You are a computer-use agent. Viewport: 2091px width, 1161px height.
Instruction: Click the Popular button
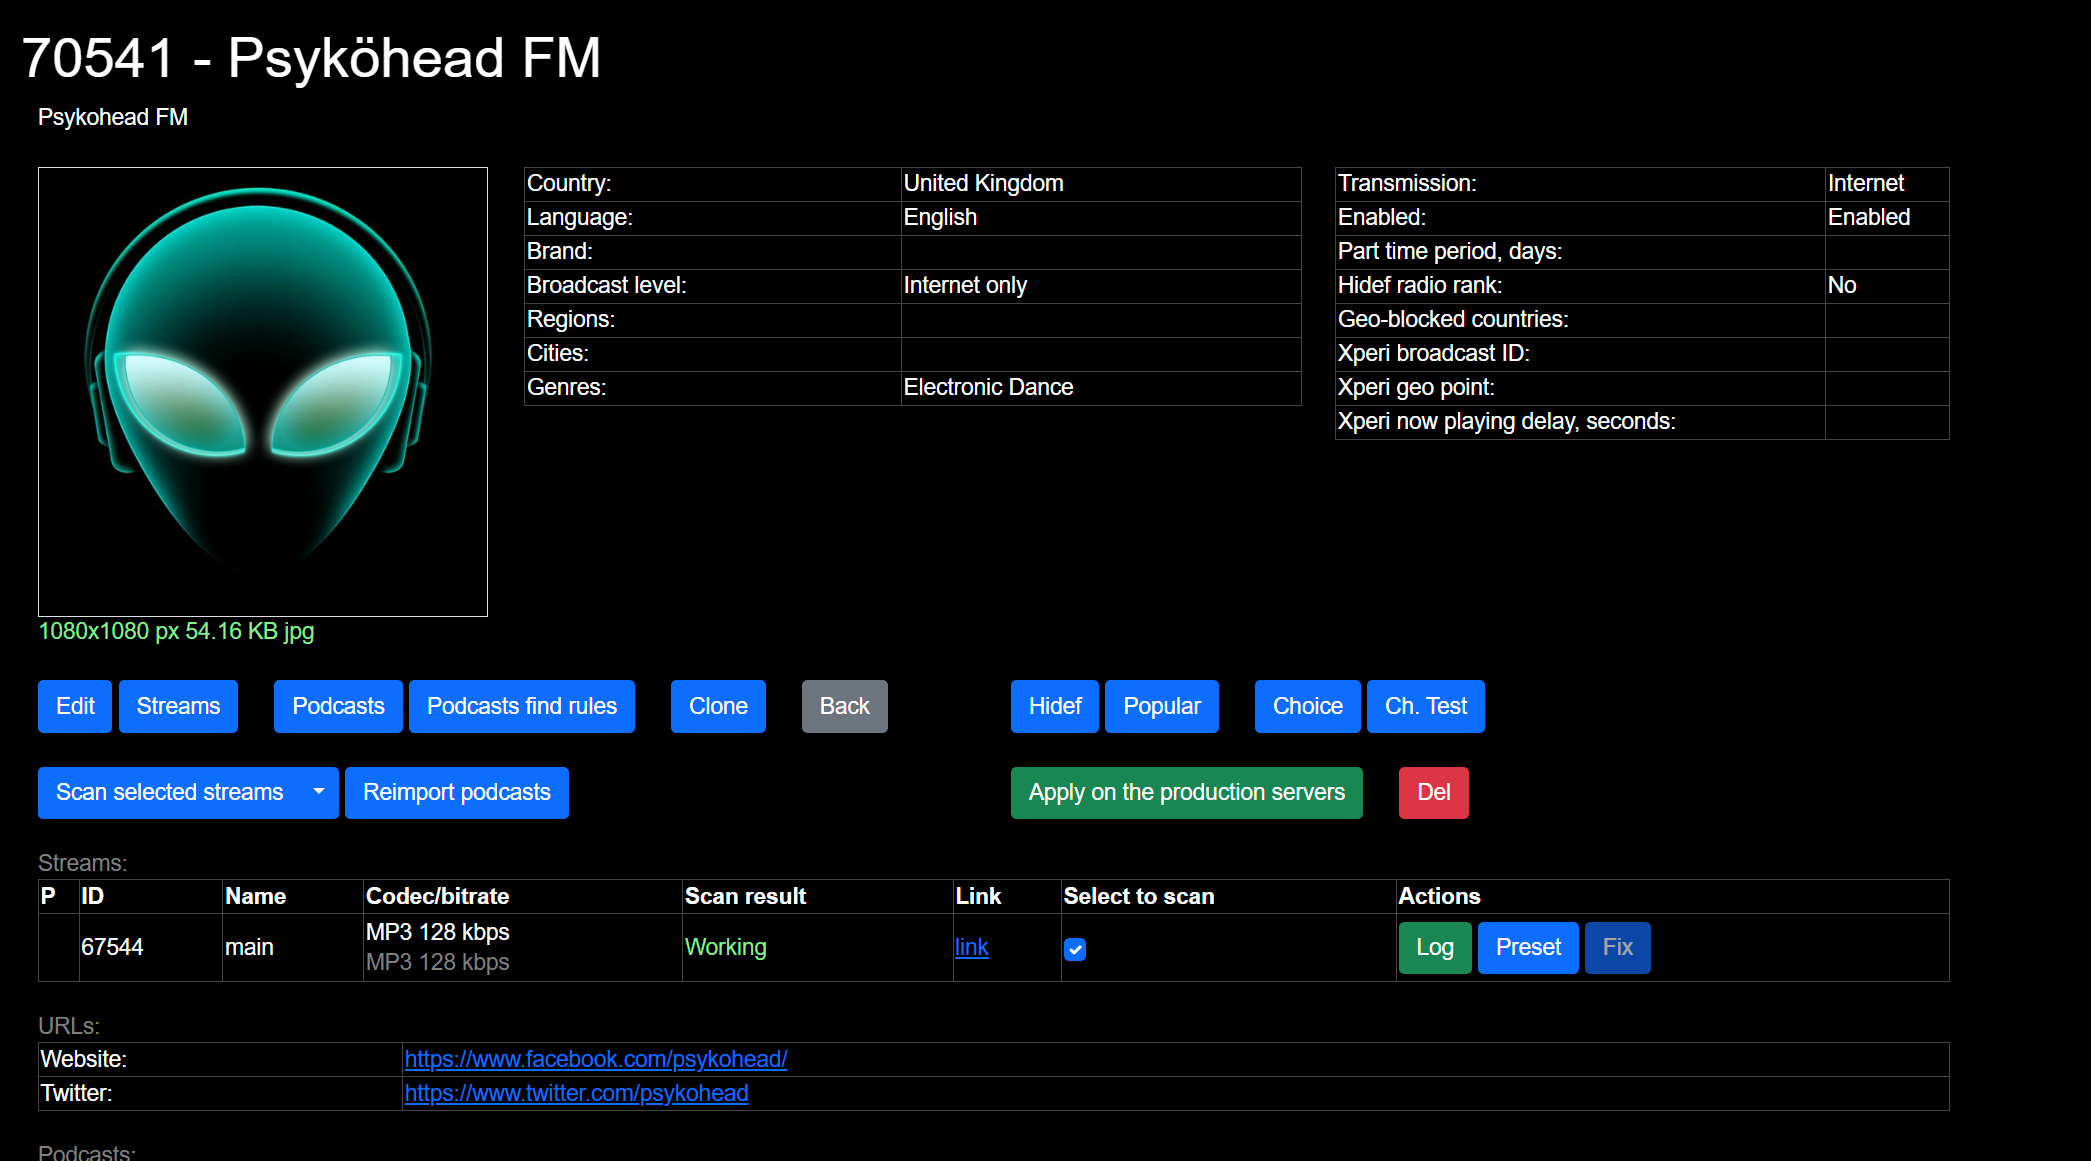1161,706
